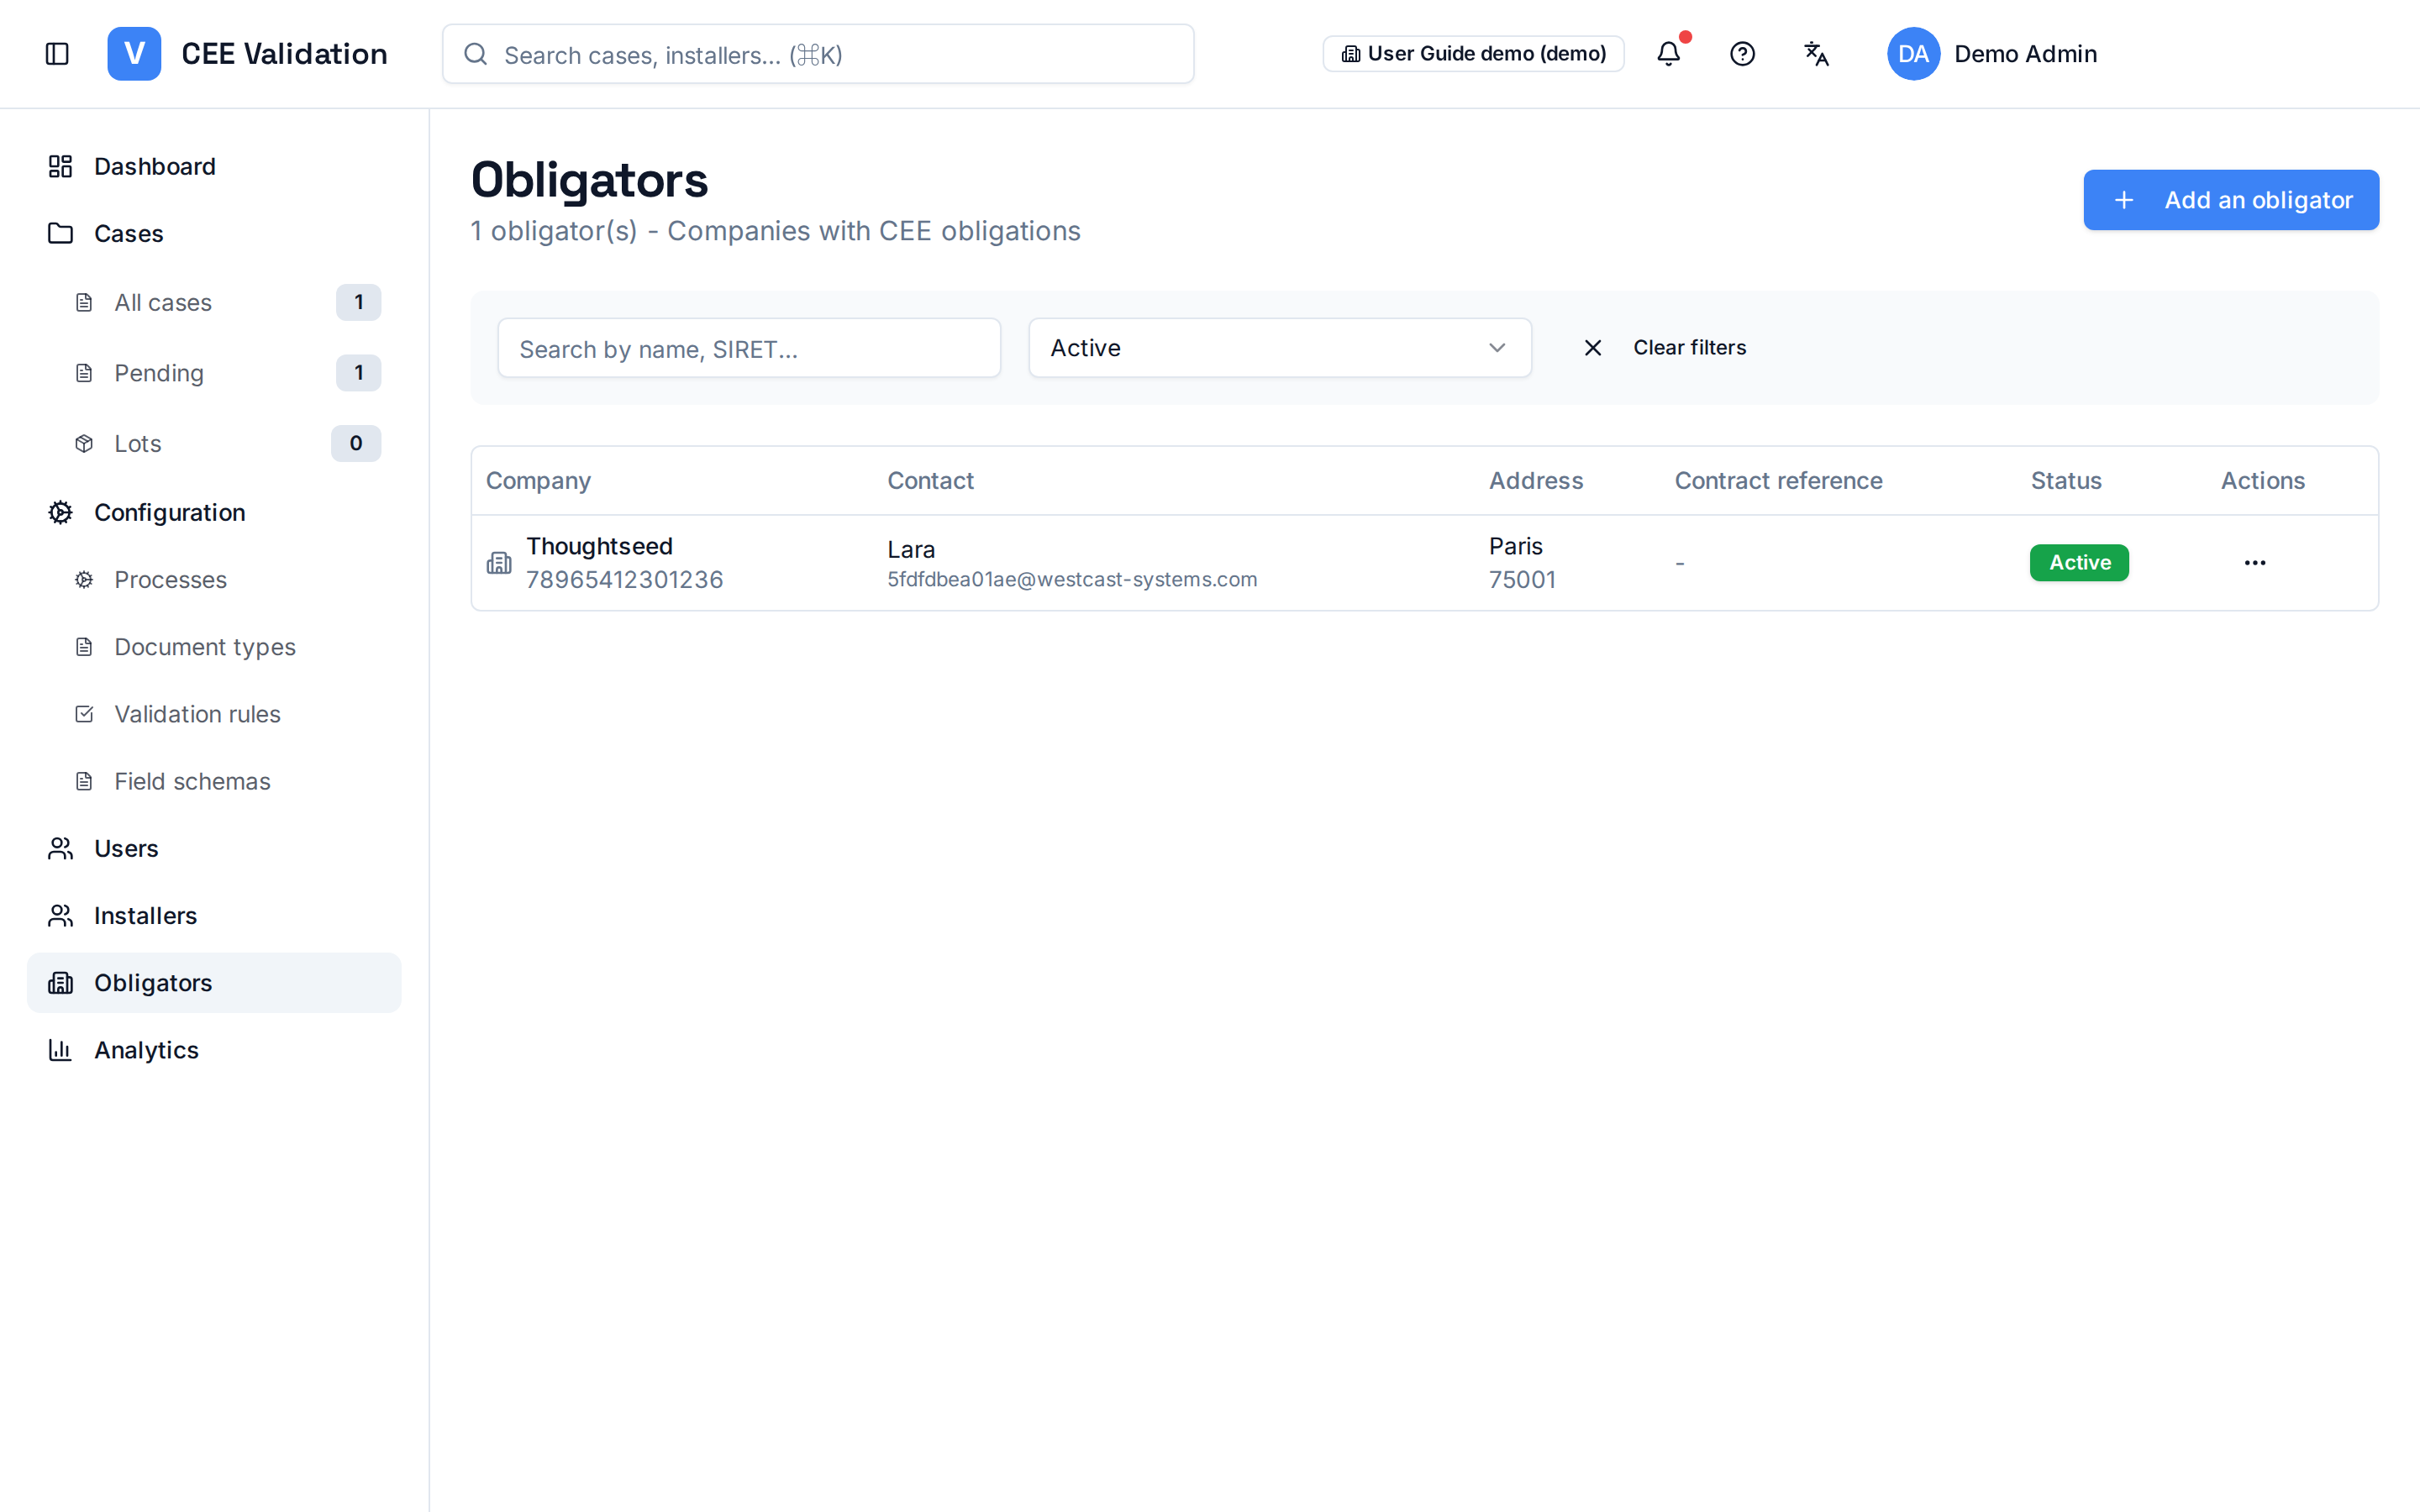2420x1512 pixels.
Task: Go to Dashboard
Action: [x=214, y=166]
